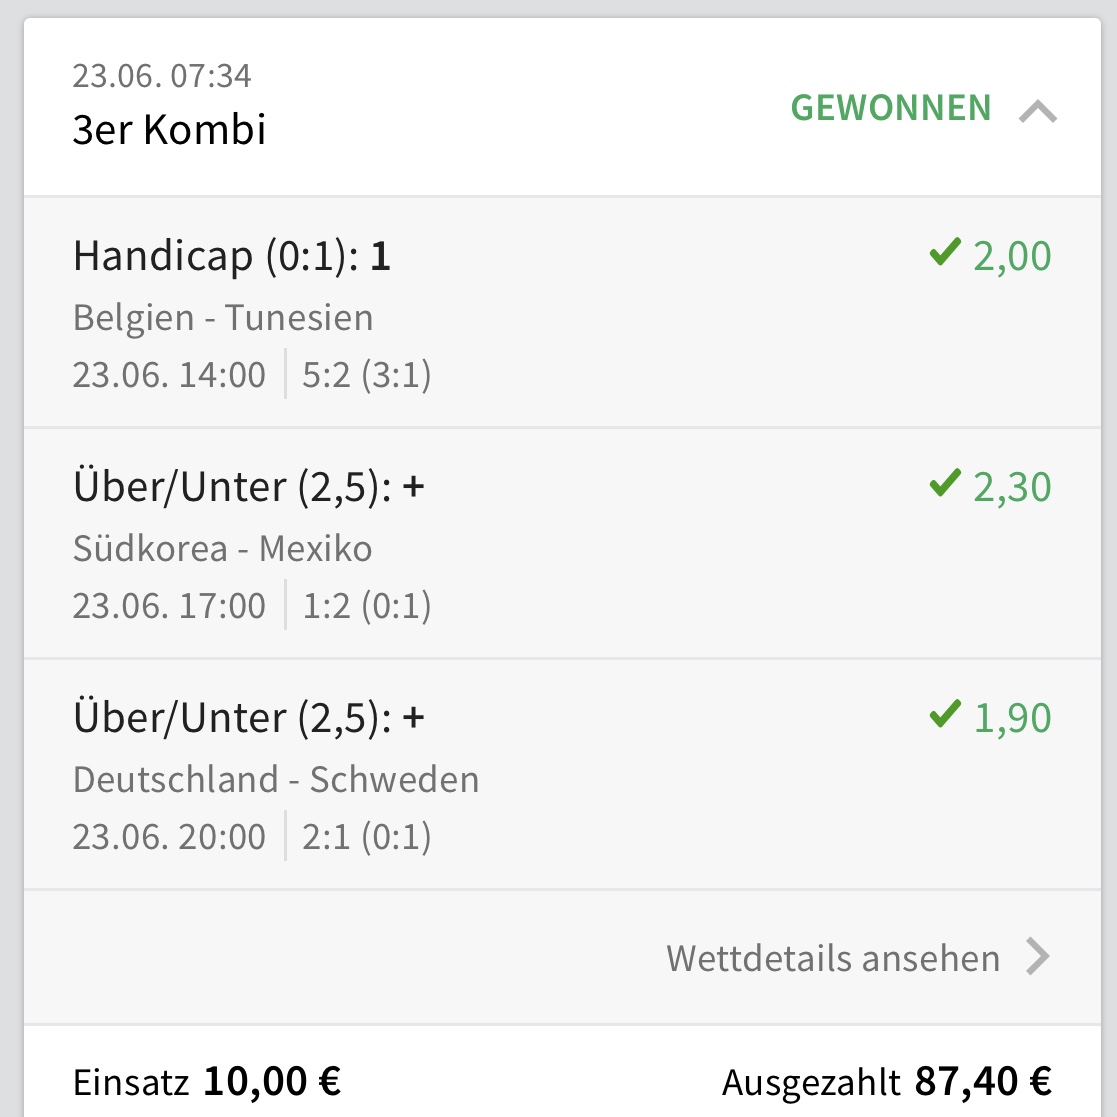The height and width of the screenshot is (1117, 1117).
Task: Click the Einsatz 10,00 € stake amount
Action: pos(272,1081)
